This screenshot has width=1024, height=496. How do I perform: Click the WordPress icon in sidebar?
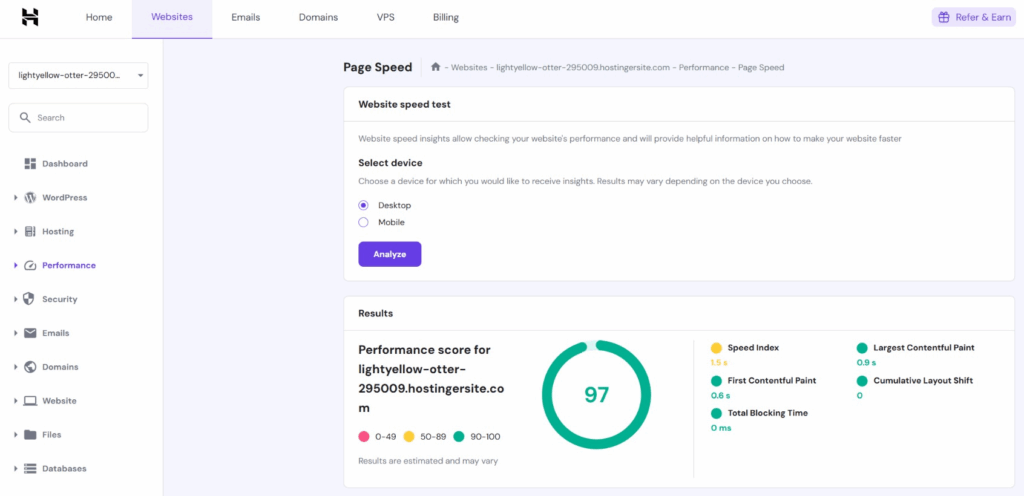[30, 198]
